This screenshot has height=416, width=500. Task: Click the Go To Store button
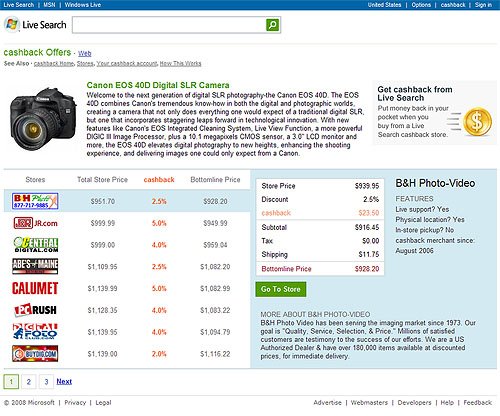(281, 289)
